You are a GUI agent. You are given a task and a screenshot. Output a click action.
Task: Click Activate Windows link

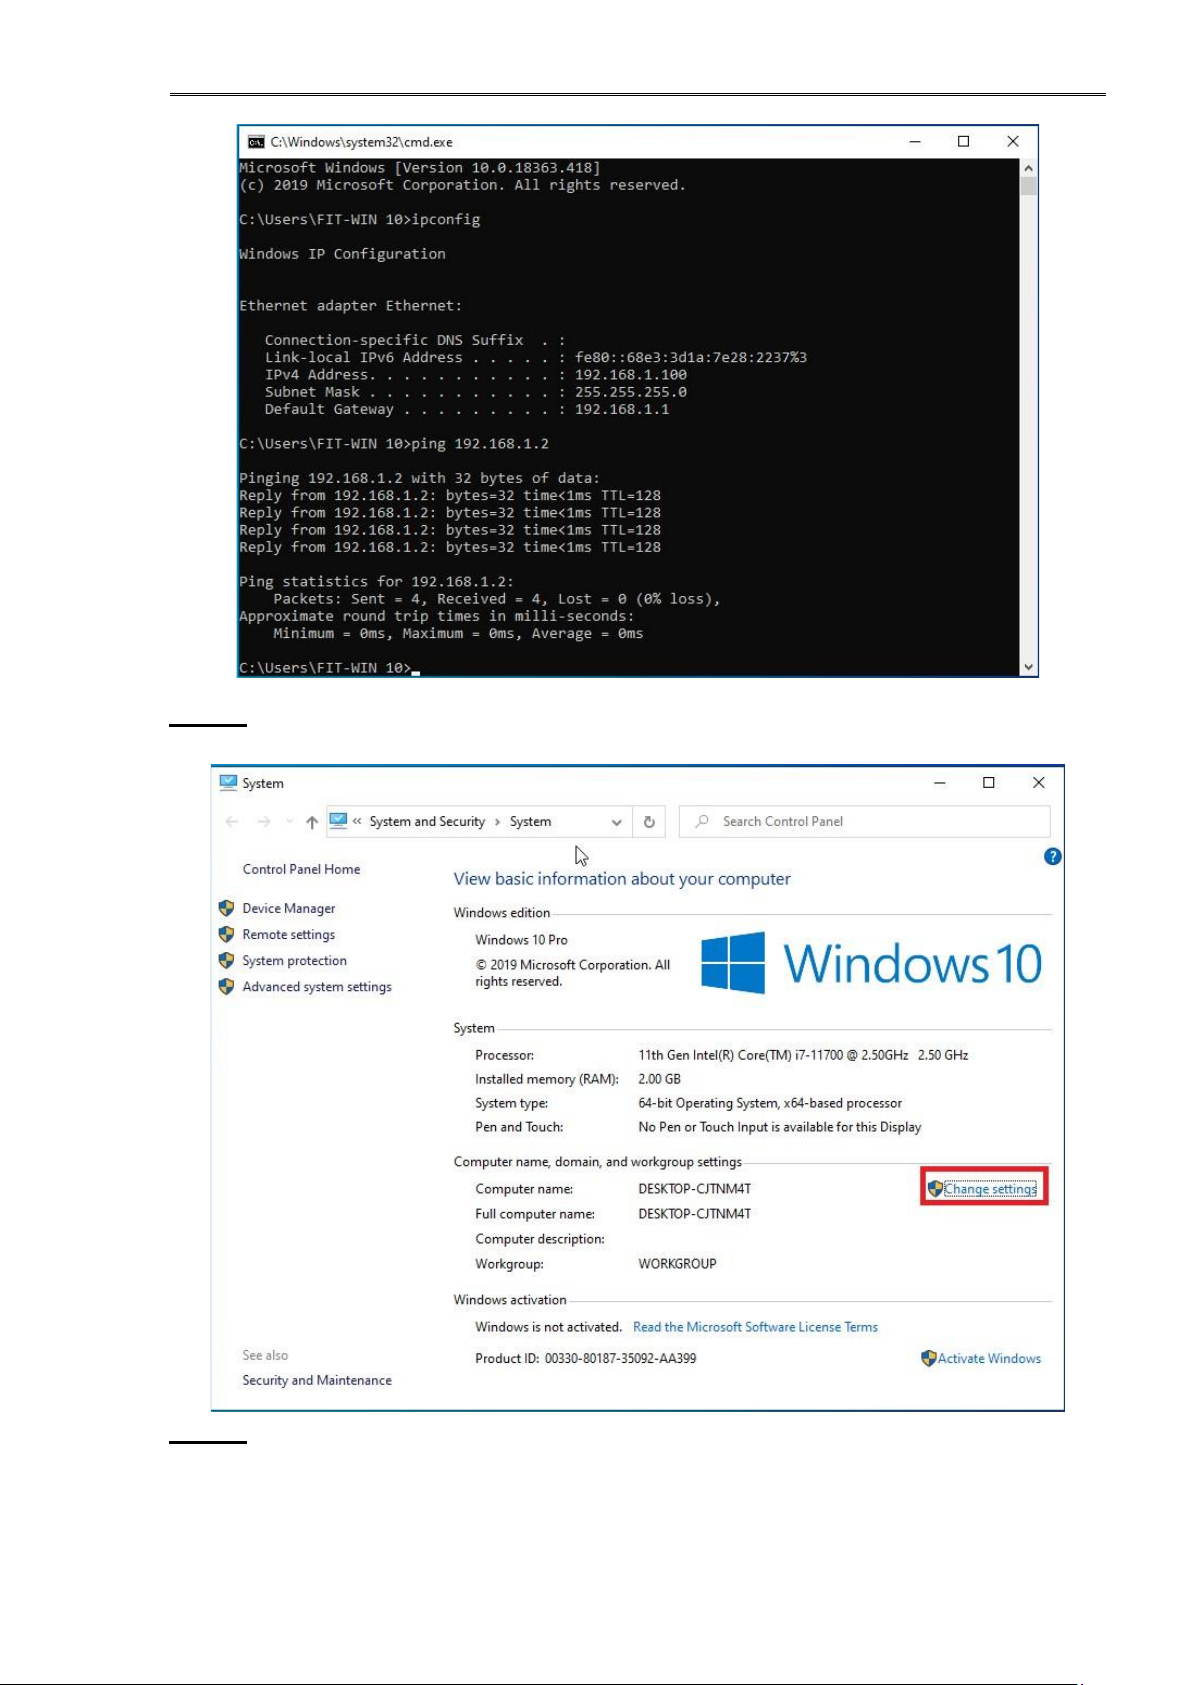(x=989, y=1358)
